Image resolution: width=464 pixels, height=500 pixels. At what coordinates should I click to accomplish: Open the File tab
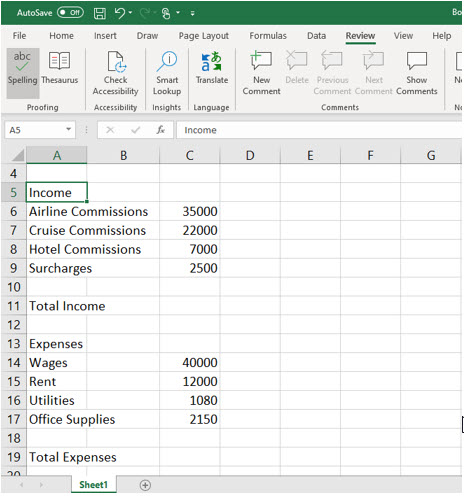coord(19,36)
